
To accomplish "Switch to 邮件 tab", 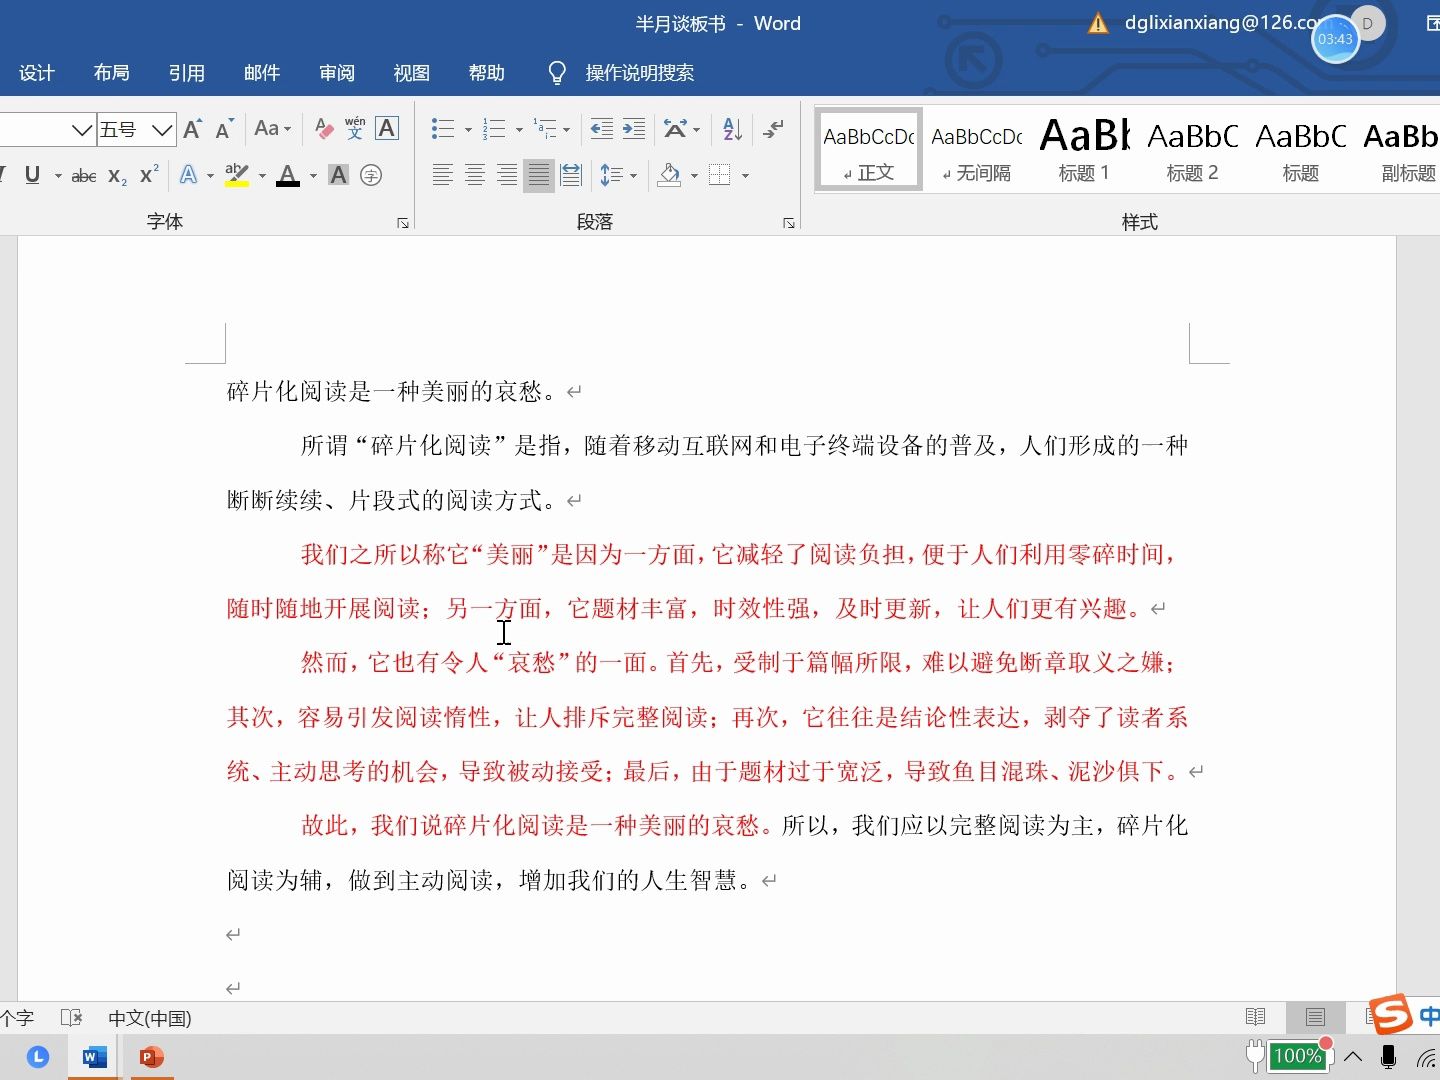I will [262, 73].
